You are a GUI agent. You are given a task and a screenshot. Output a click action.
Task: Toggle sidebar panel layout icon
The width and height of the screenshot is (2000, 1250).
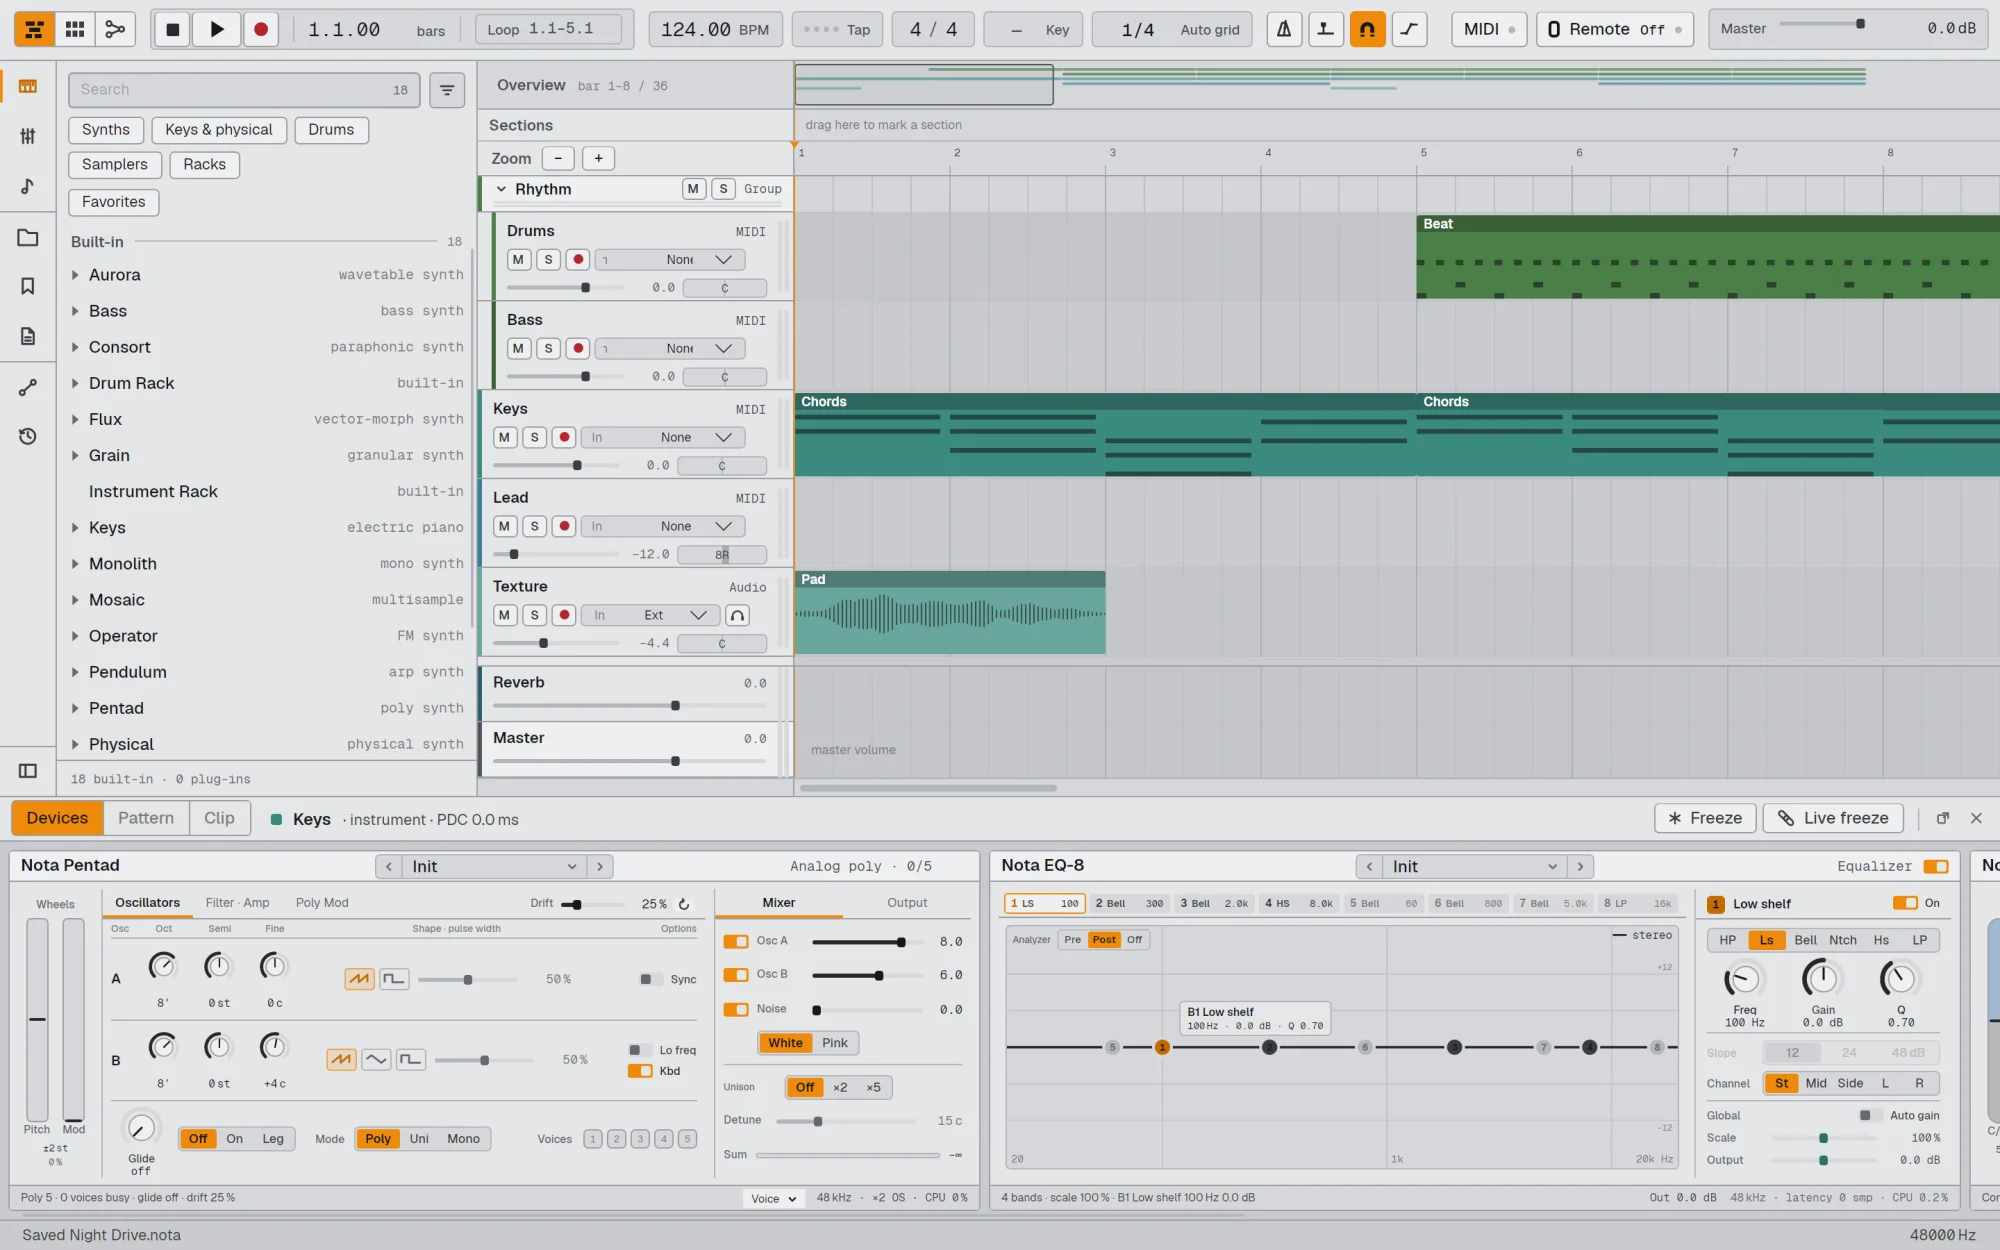pos(28,771)
